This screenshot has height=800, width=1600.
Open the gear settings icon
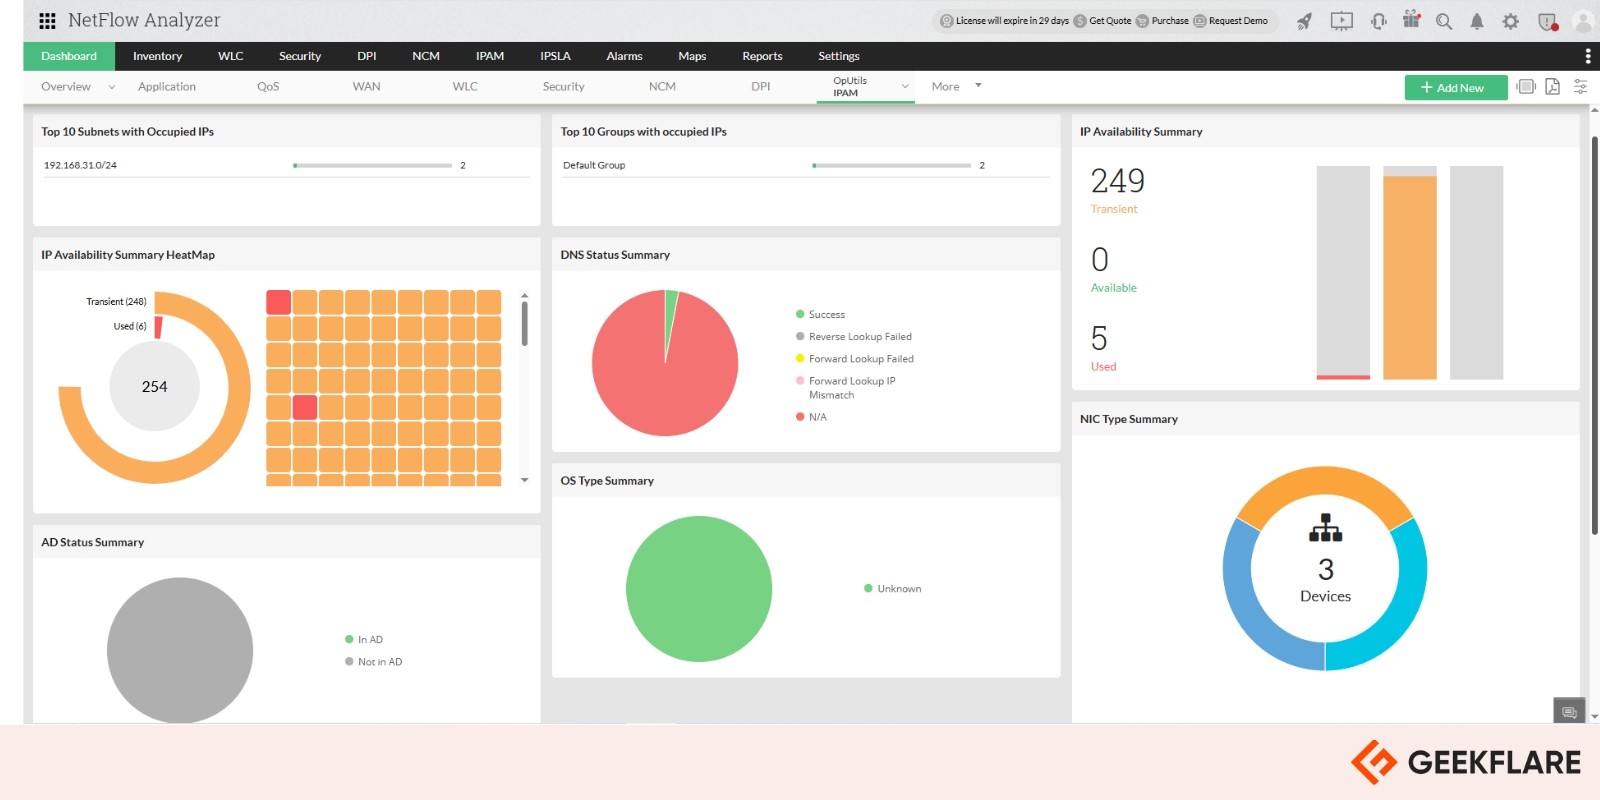pyautogui.click(x=1510, y=21)
